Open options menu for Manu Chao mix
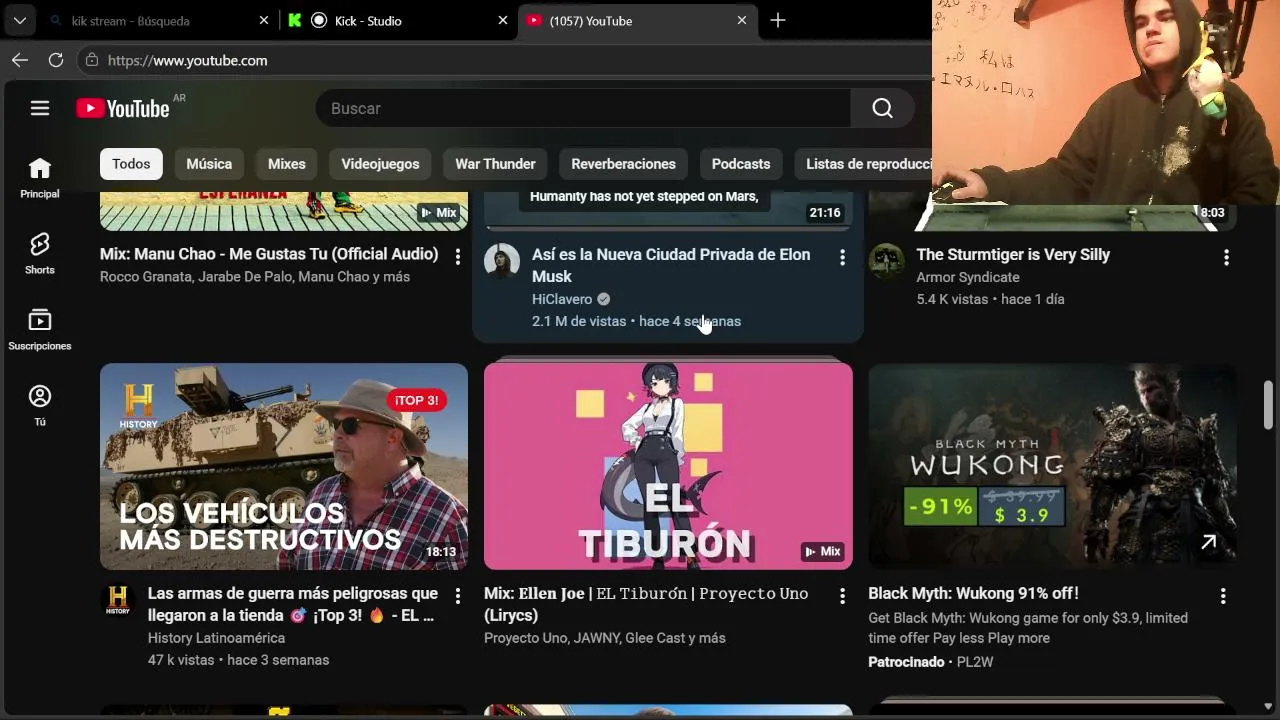The width and height of the screenshot is (1280, 720). coord(458,257)
